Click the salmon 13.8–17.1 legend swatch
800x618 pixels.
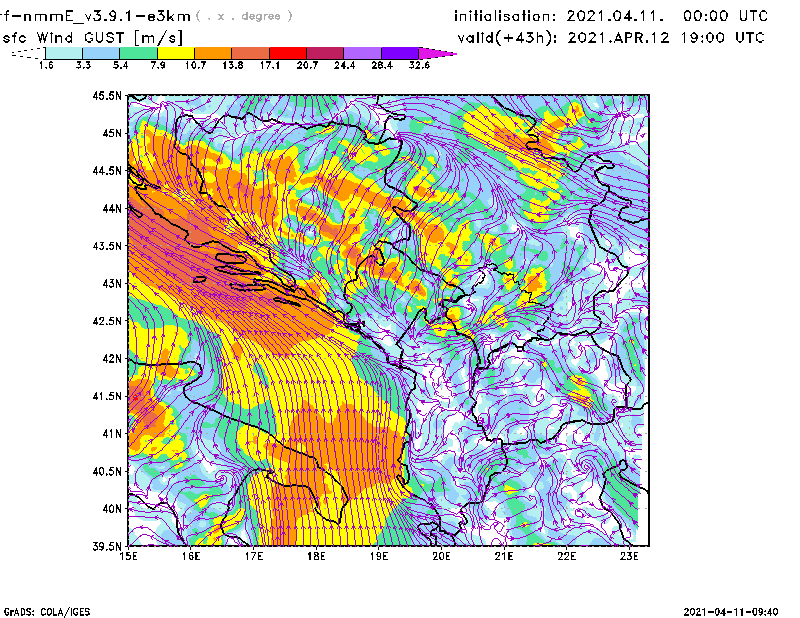[251, 53]
